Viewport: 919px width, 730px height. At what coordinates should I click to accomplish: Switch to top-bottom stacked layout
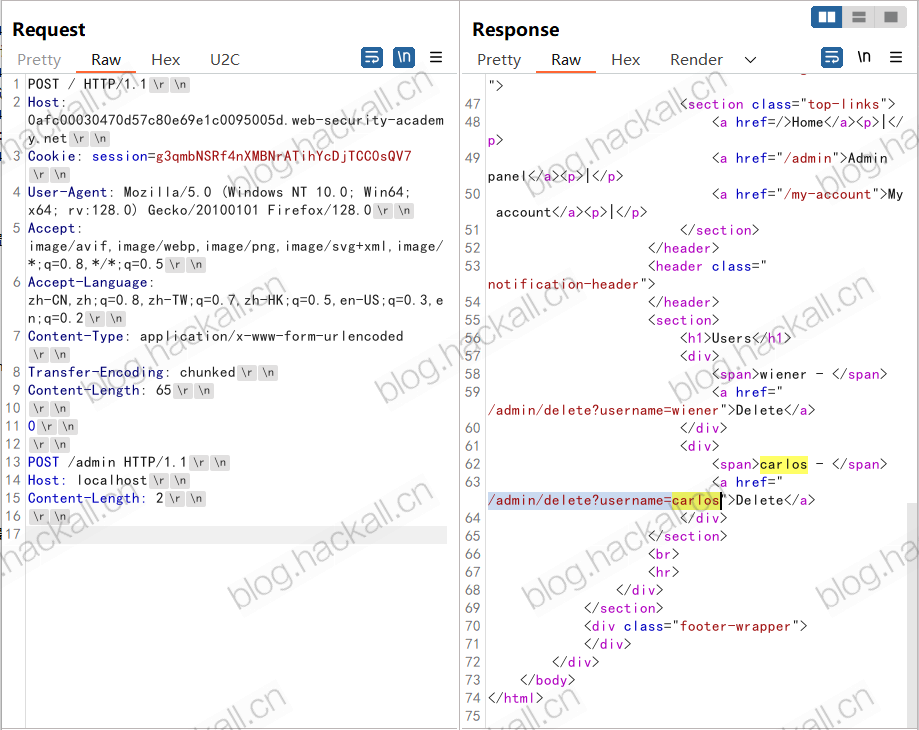point(859,17)
